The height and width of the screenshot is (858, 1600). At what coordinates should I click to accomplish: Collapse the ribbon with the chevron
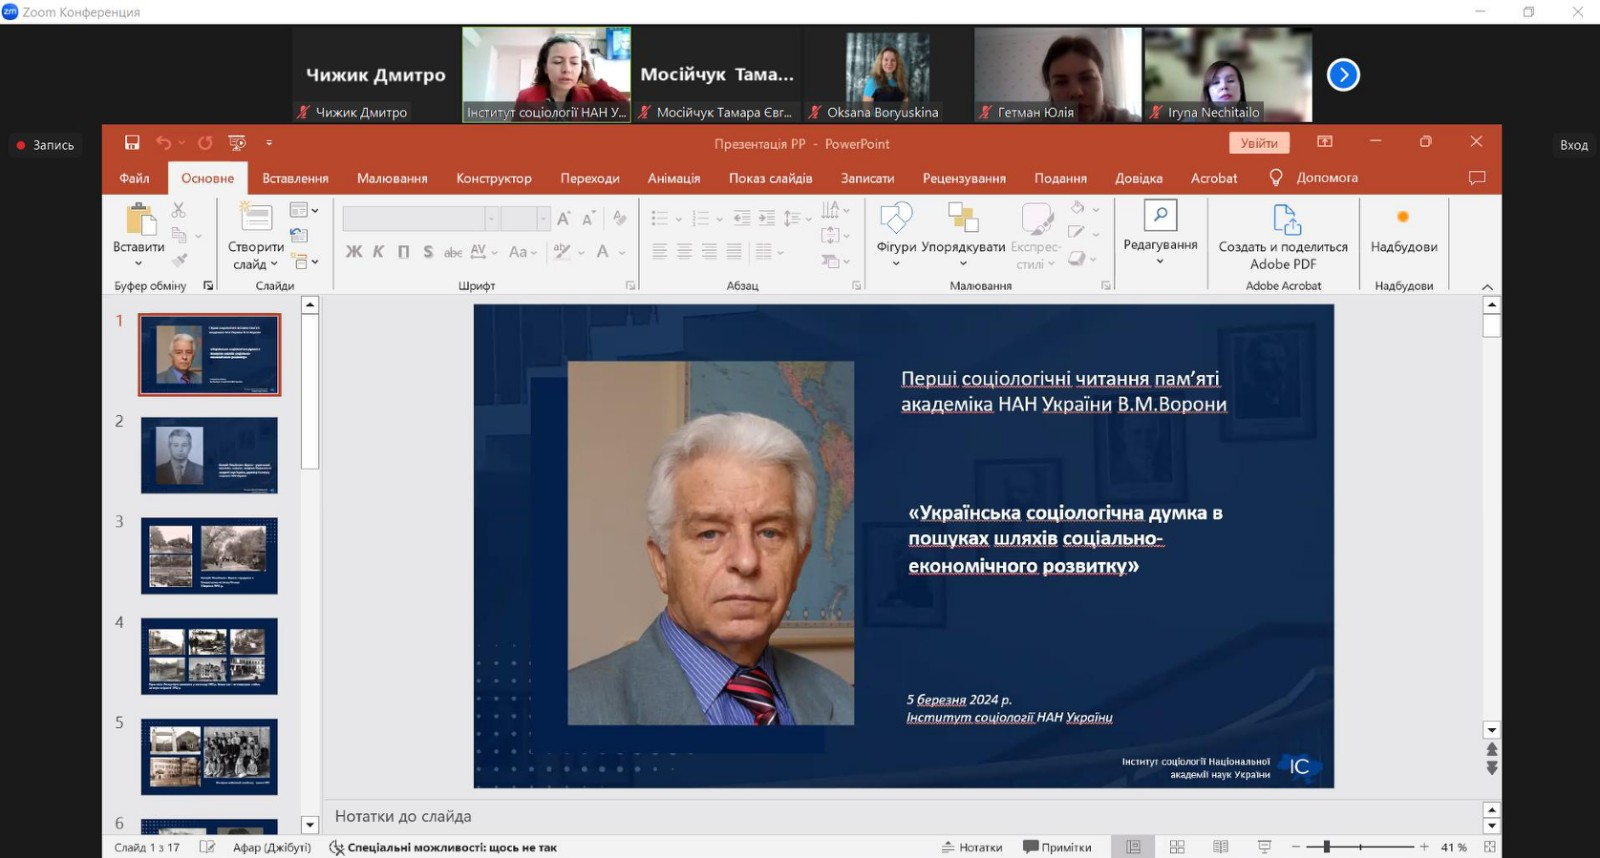pyautogui.click(x=1487, y=287)
